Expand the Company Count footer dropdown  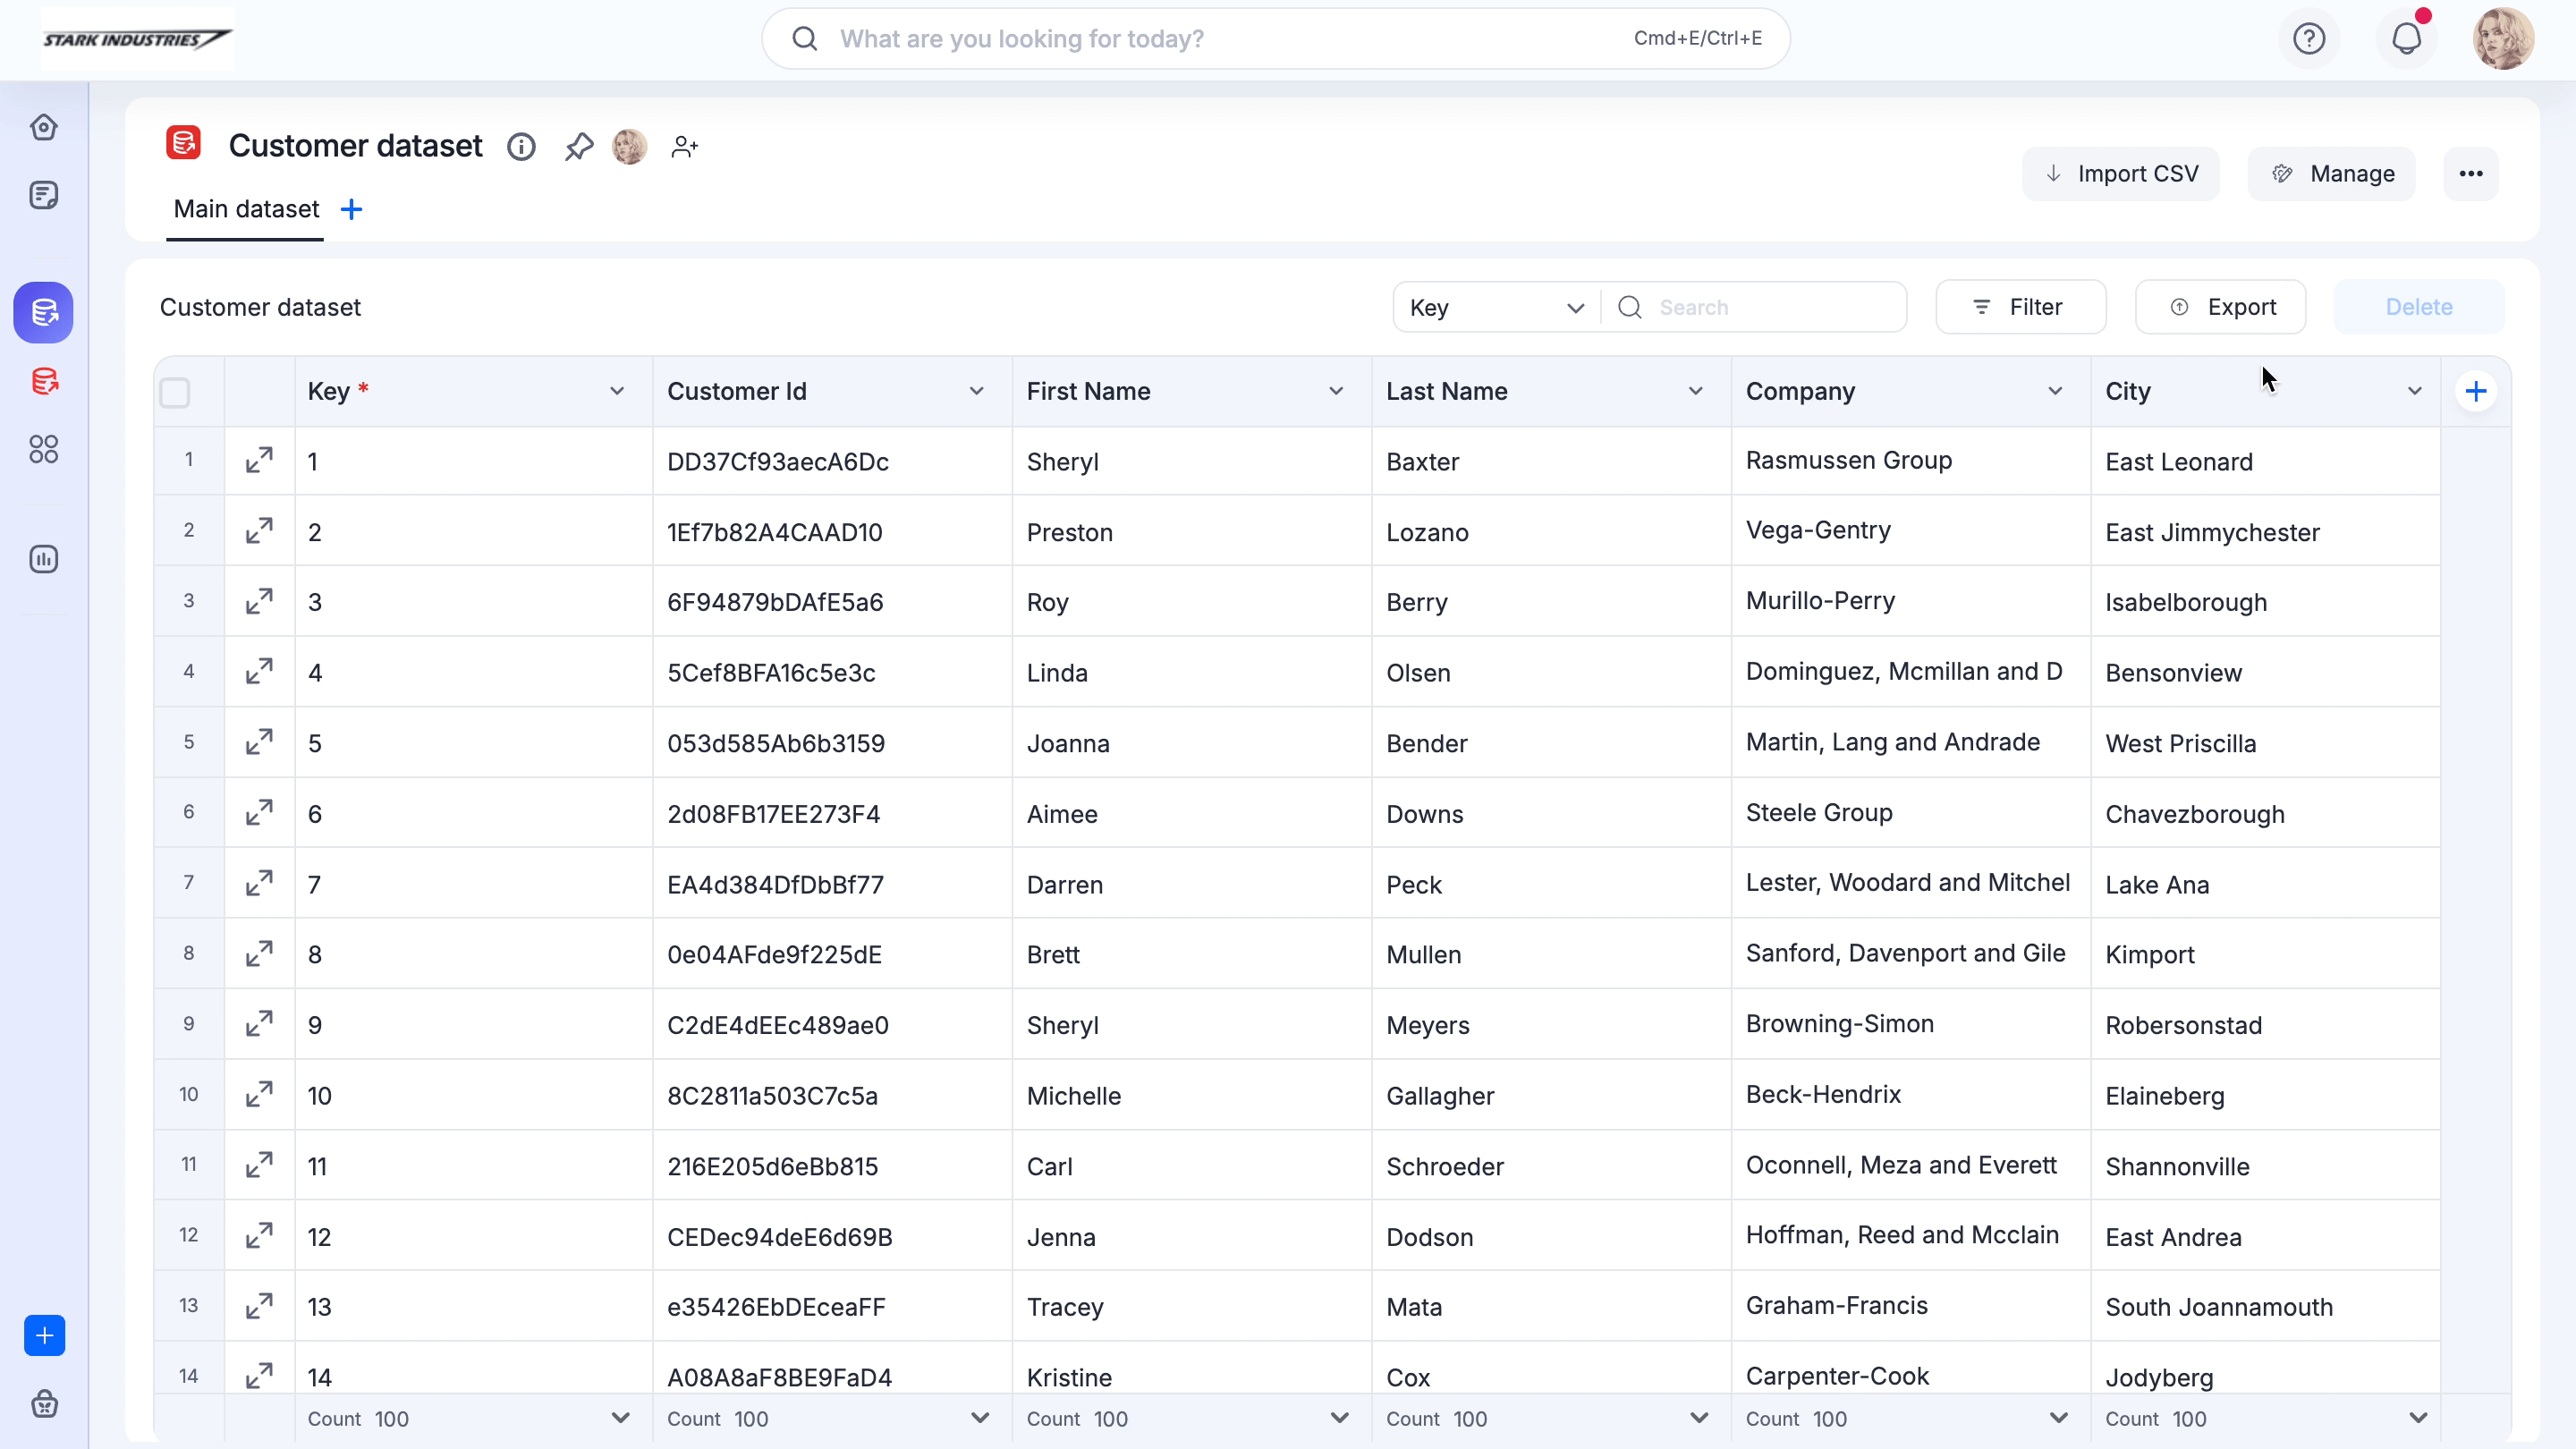2058,1418
